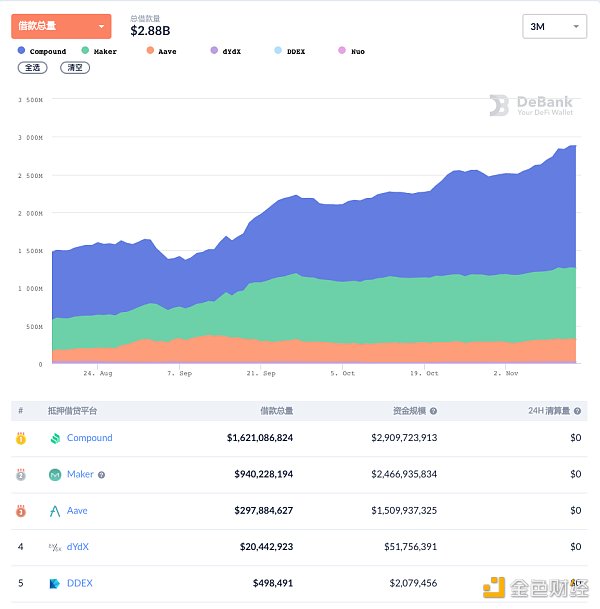Sort by 抵押借贷平台 column header
The image size is (600, 609).
pos(72,411)
